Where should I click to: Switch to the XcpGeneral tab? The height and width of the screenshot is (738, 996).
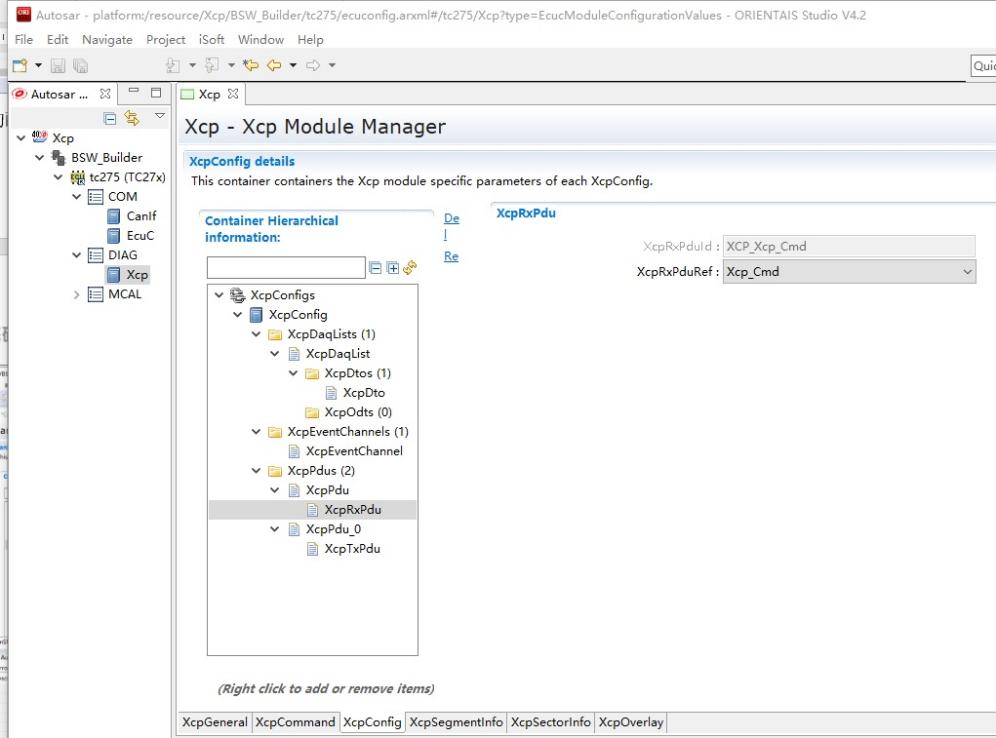(215, 722)
